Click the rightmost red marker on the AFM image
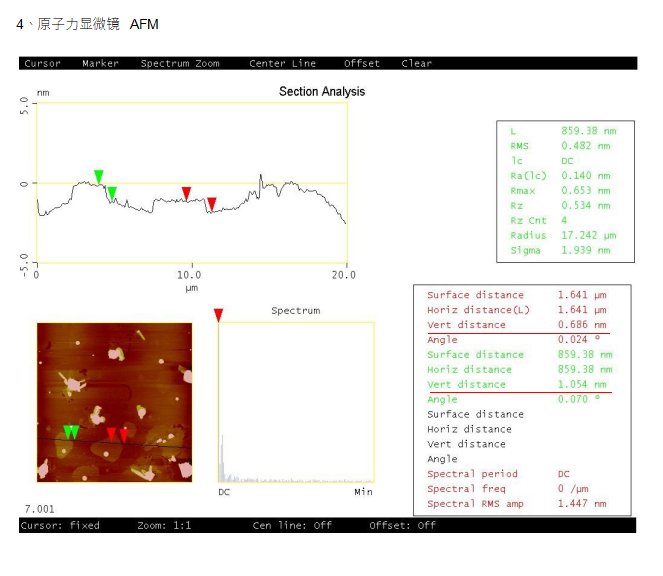The height and width of the screenshot is (576, 663). tap(124, 435)
